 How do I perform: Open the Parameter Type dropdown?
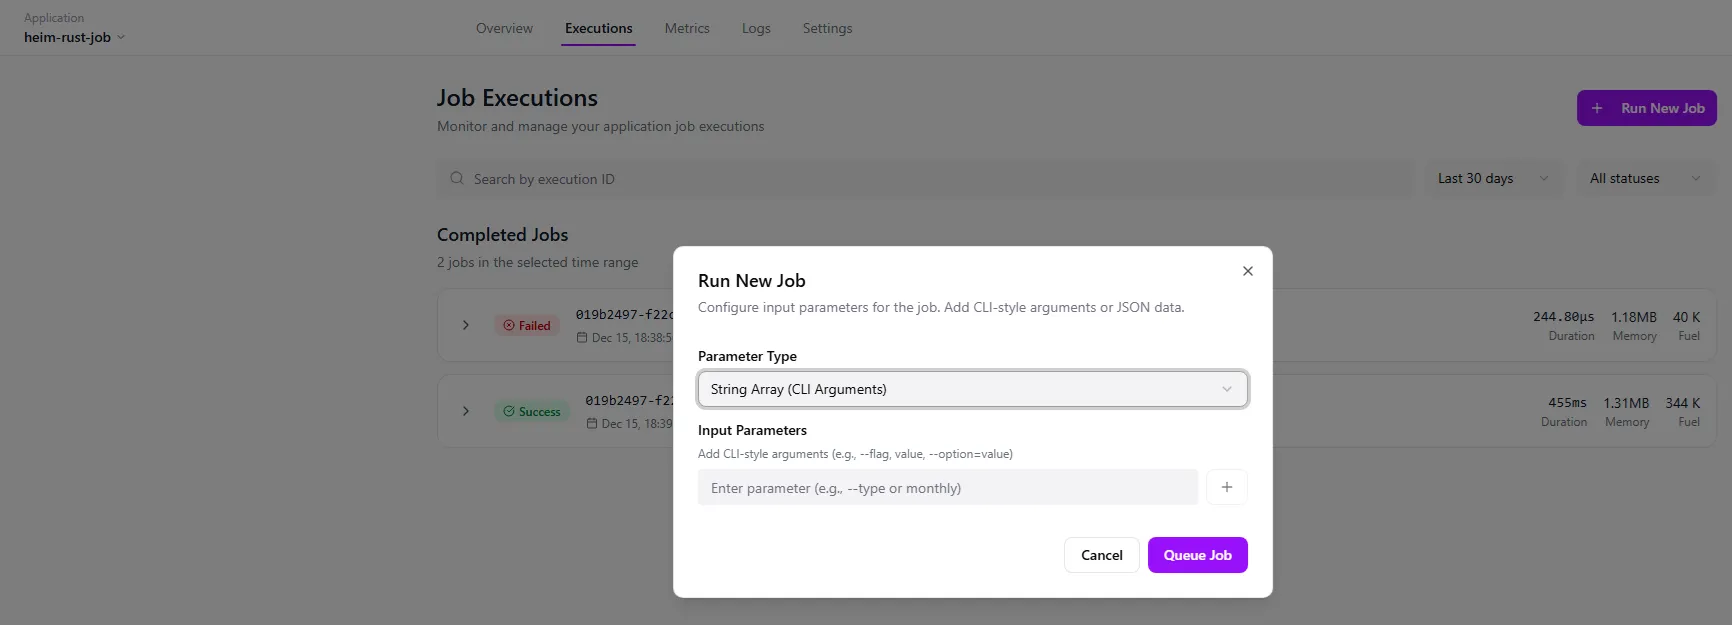point(973,389)
